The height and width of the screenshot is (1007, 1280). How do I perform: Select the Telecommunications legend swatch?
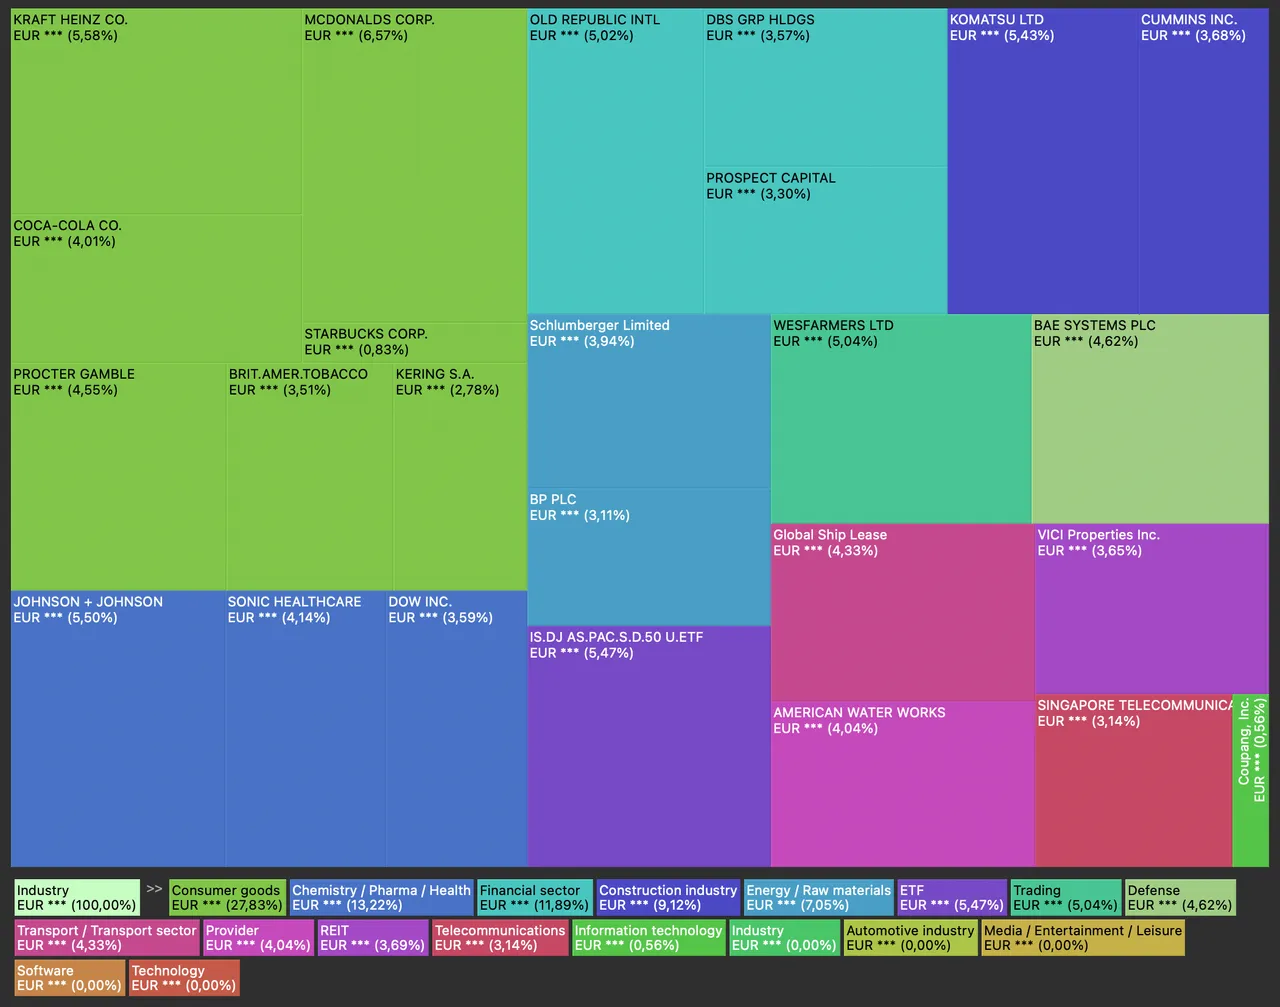click(x=500, y=937)
